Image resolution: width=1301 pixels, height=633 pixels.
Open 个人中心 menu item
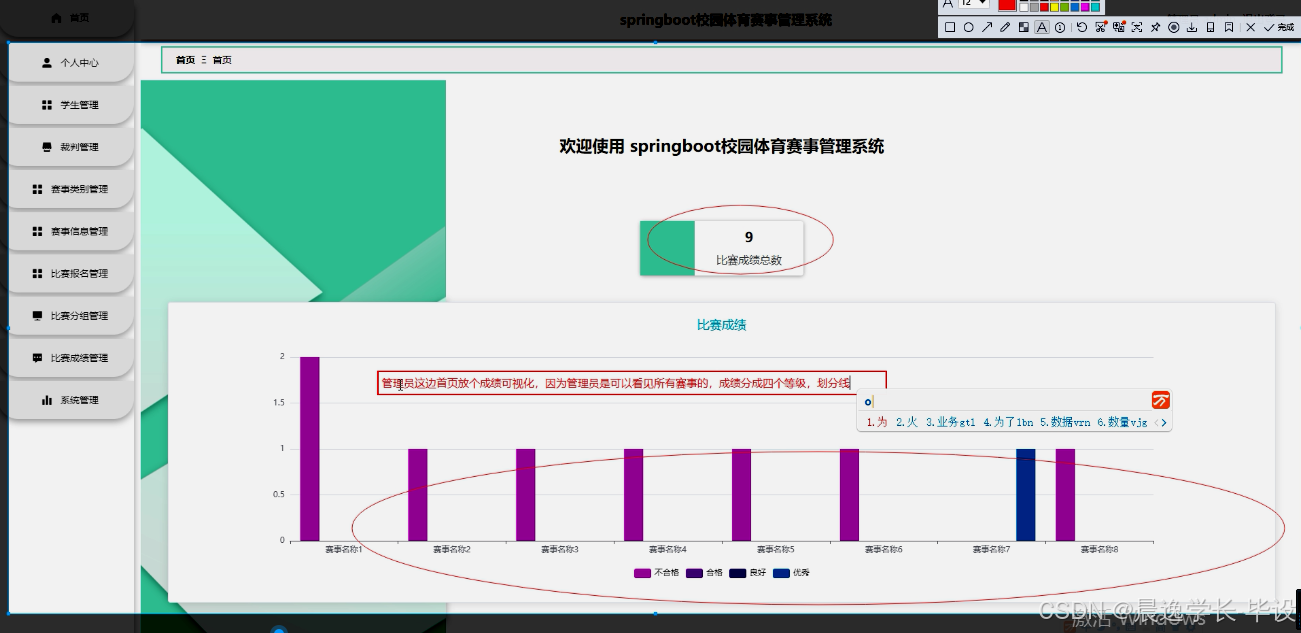coord(70,62)
